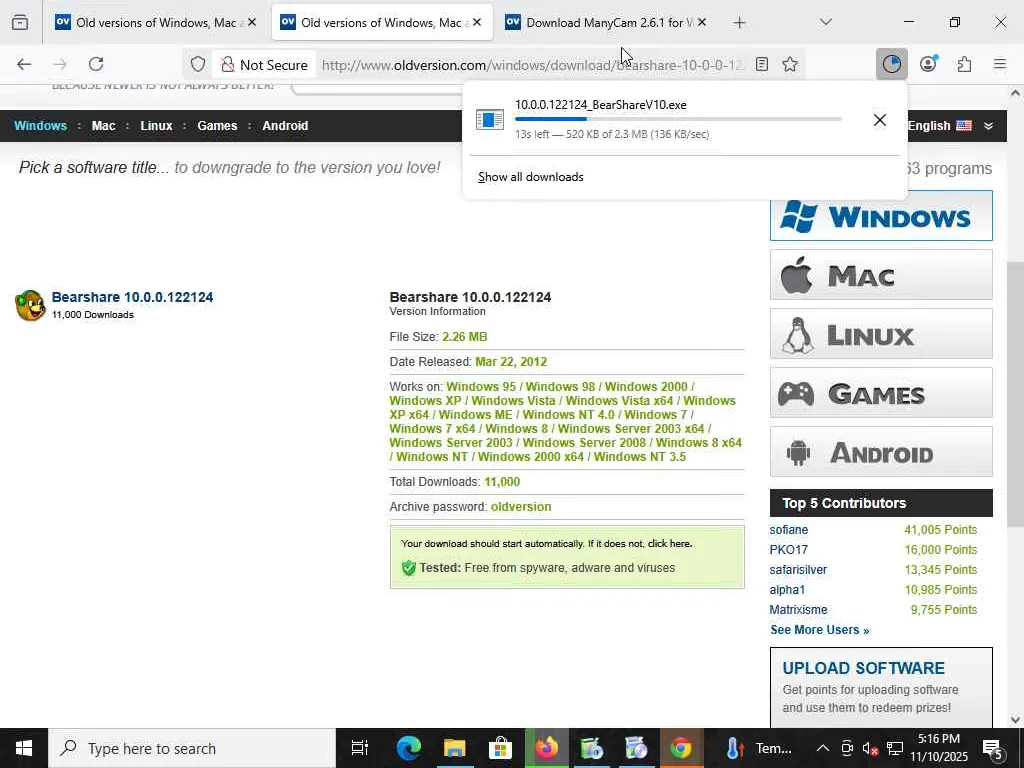Open contributor safarisilver's profile

coord(798,569)
